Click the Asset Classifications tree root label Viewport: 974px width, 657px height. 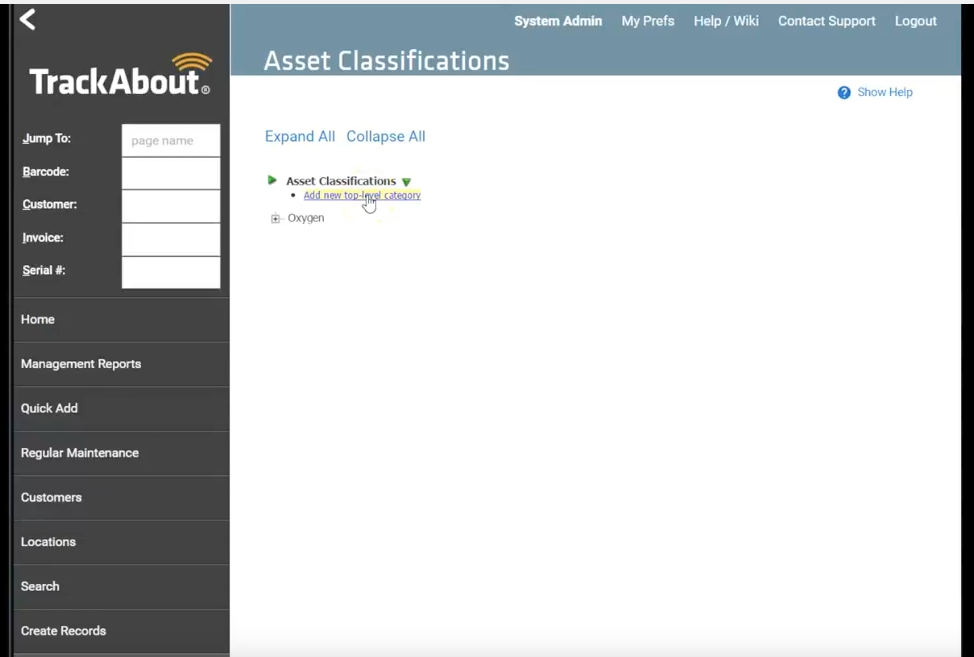click(341, 181)
